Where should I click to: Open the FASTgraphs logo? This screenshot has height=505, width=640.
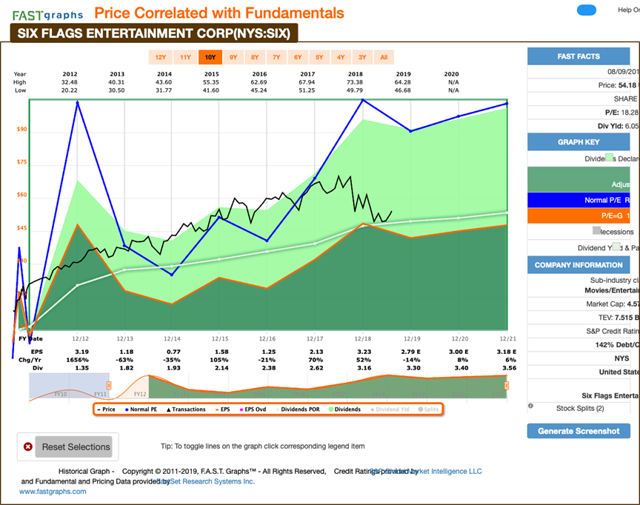(x=47, y=16)
